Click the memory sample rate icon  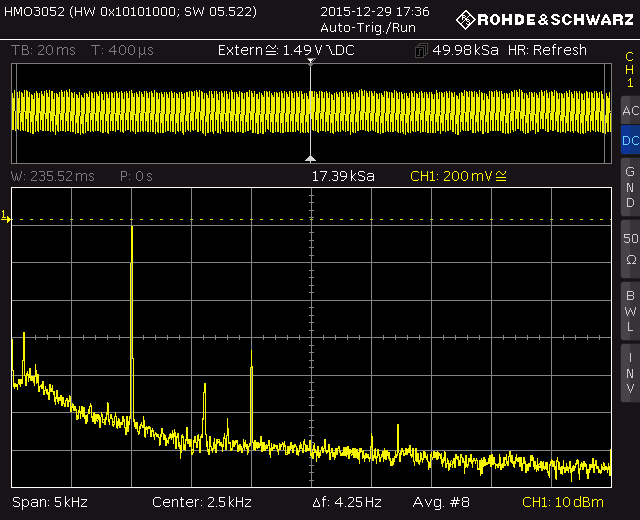click(x=421, y=51)
